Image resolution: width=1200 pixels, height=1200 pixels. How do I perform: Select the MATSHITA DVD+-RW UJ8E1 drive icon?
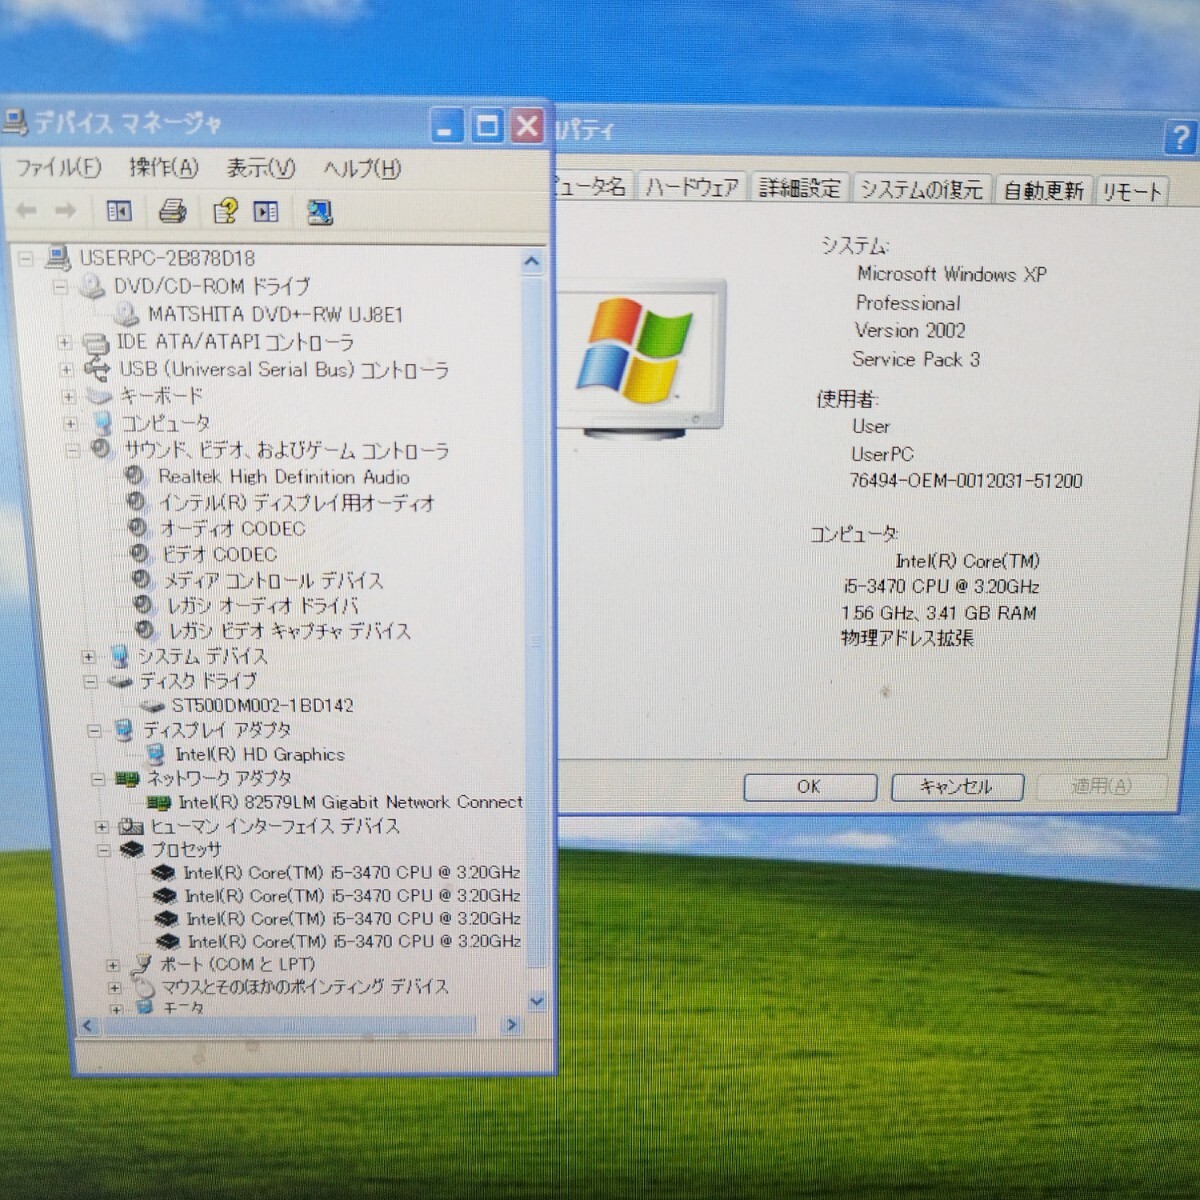click(126, 314)
